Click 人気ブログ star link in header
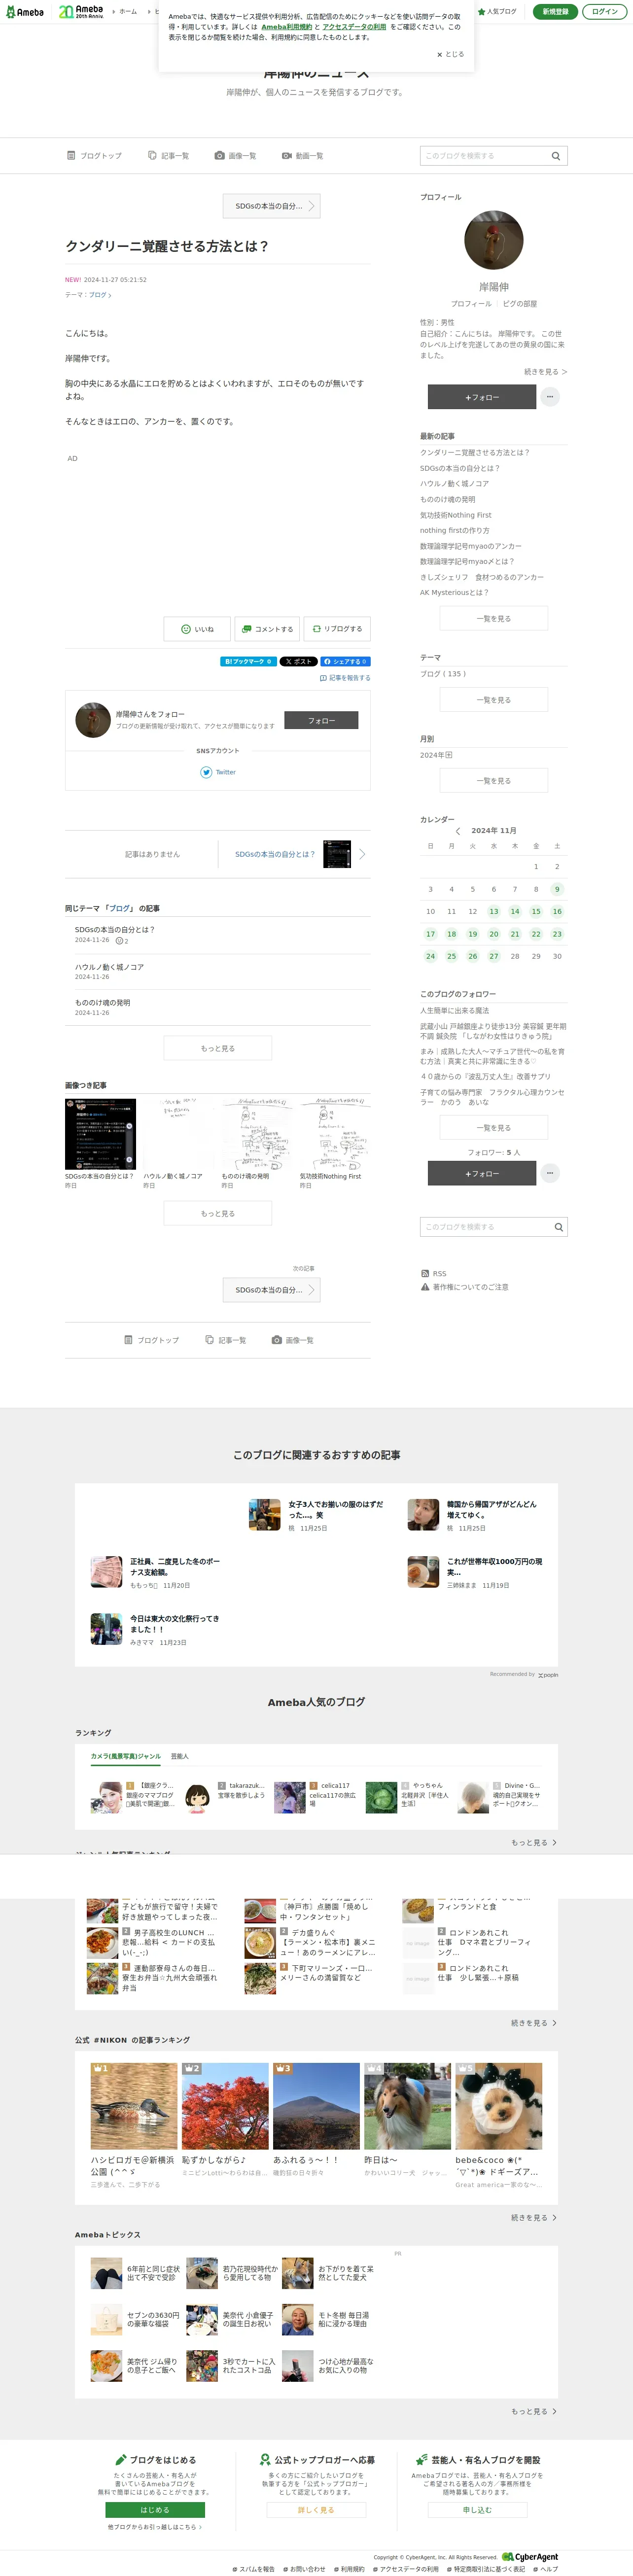 pyautogui.click(x=498, y=12)
